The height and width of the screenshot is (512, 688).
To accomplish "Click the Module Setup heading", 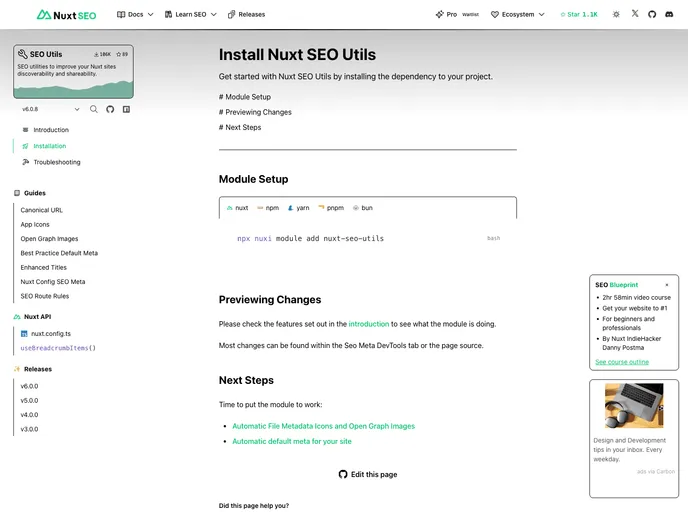I will pyautogui.click(x=254, y=179).
